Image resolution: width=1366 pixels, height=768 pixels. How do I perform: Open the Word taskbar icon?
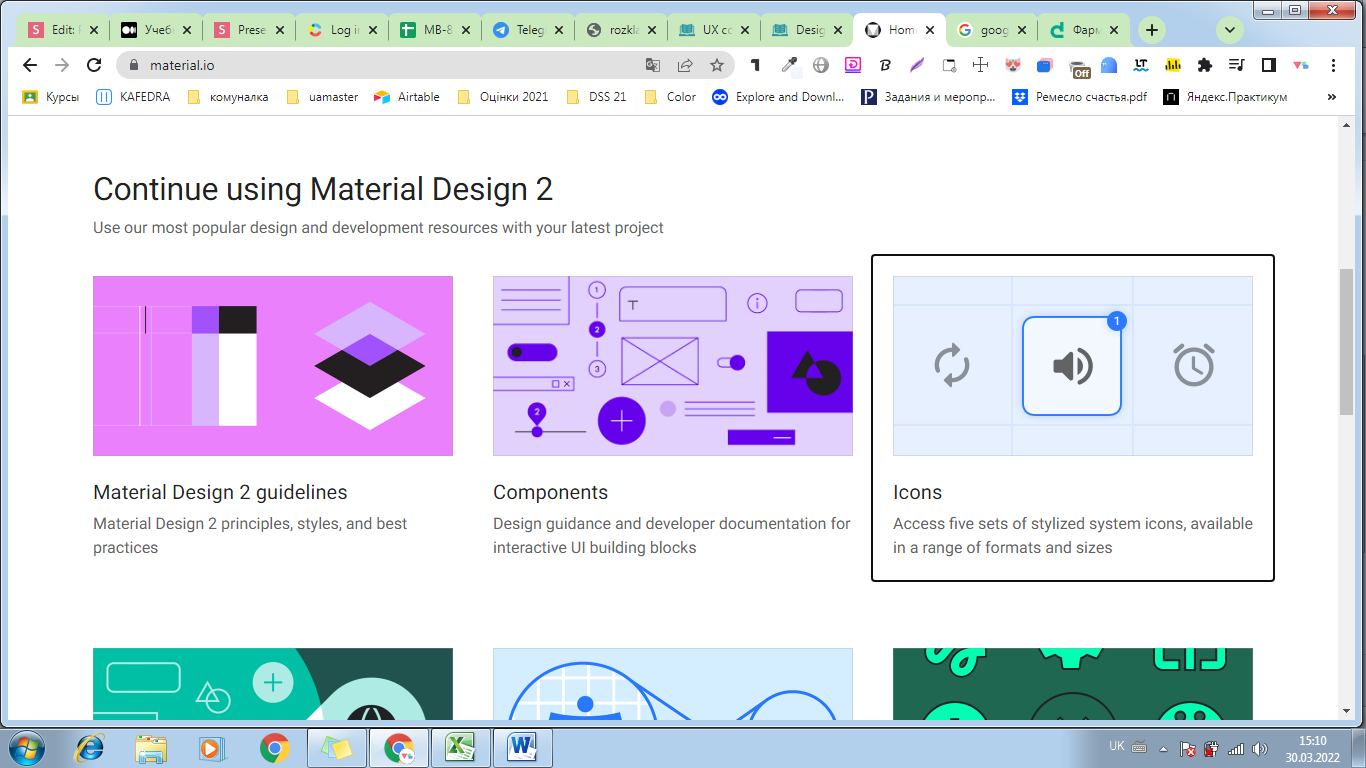click(x=522, y=748)
